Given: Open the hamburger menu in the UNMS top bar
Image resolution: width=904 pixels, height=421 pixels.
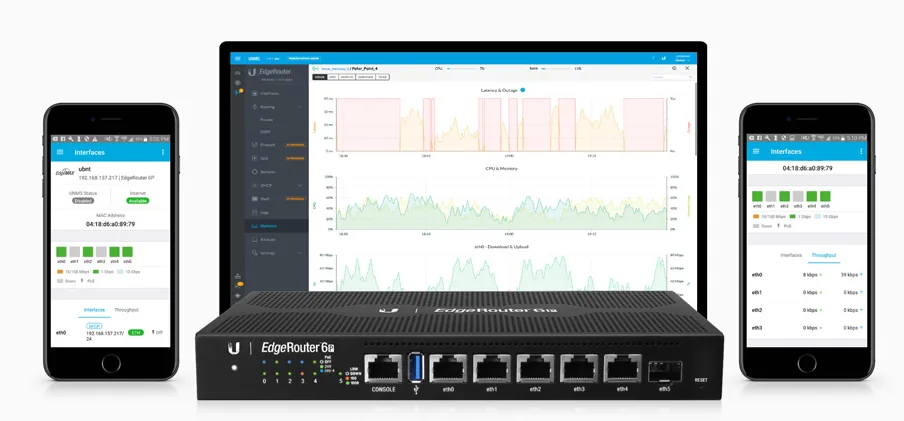Looking at the screenshot, I should click(x=237, y=59).
